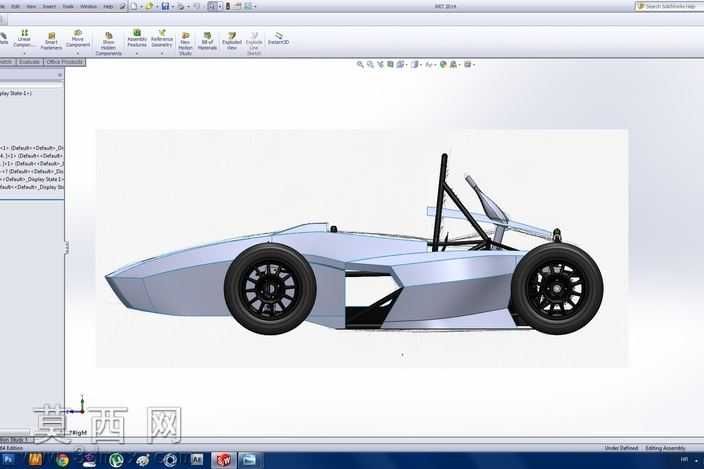Click the Apply Scene icon
The height and width of the screenshot is (469, 704).
tap(453, 65)
